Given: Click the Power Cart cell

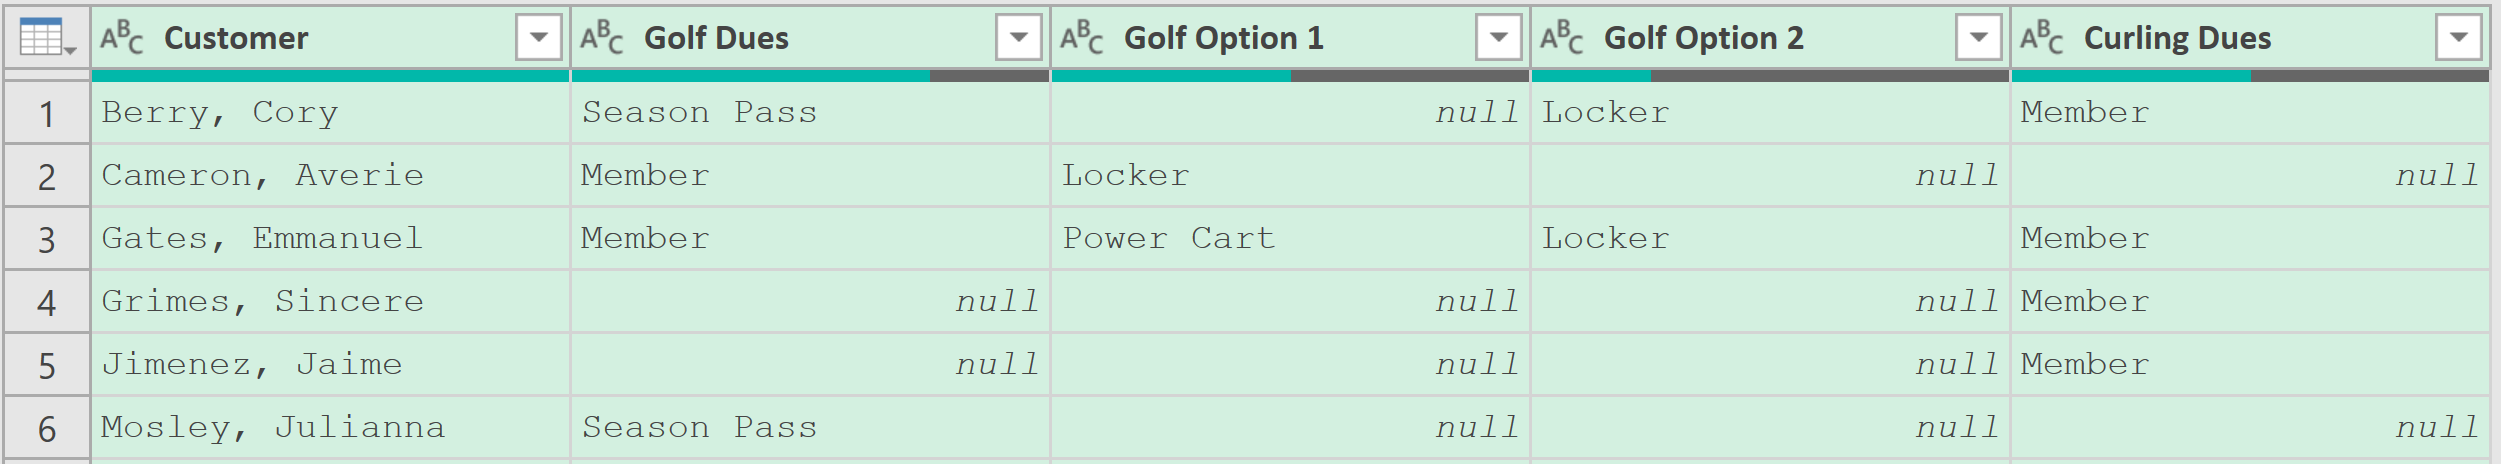Looking at the screenshot, I should click(1290, 239).
